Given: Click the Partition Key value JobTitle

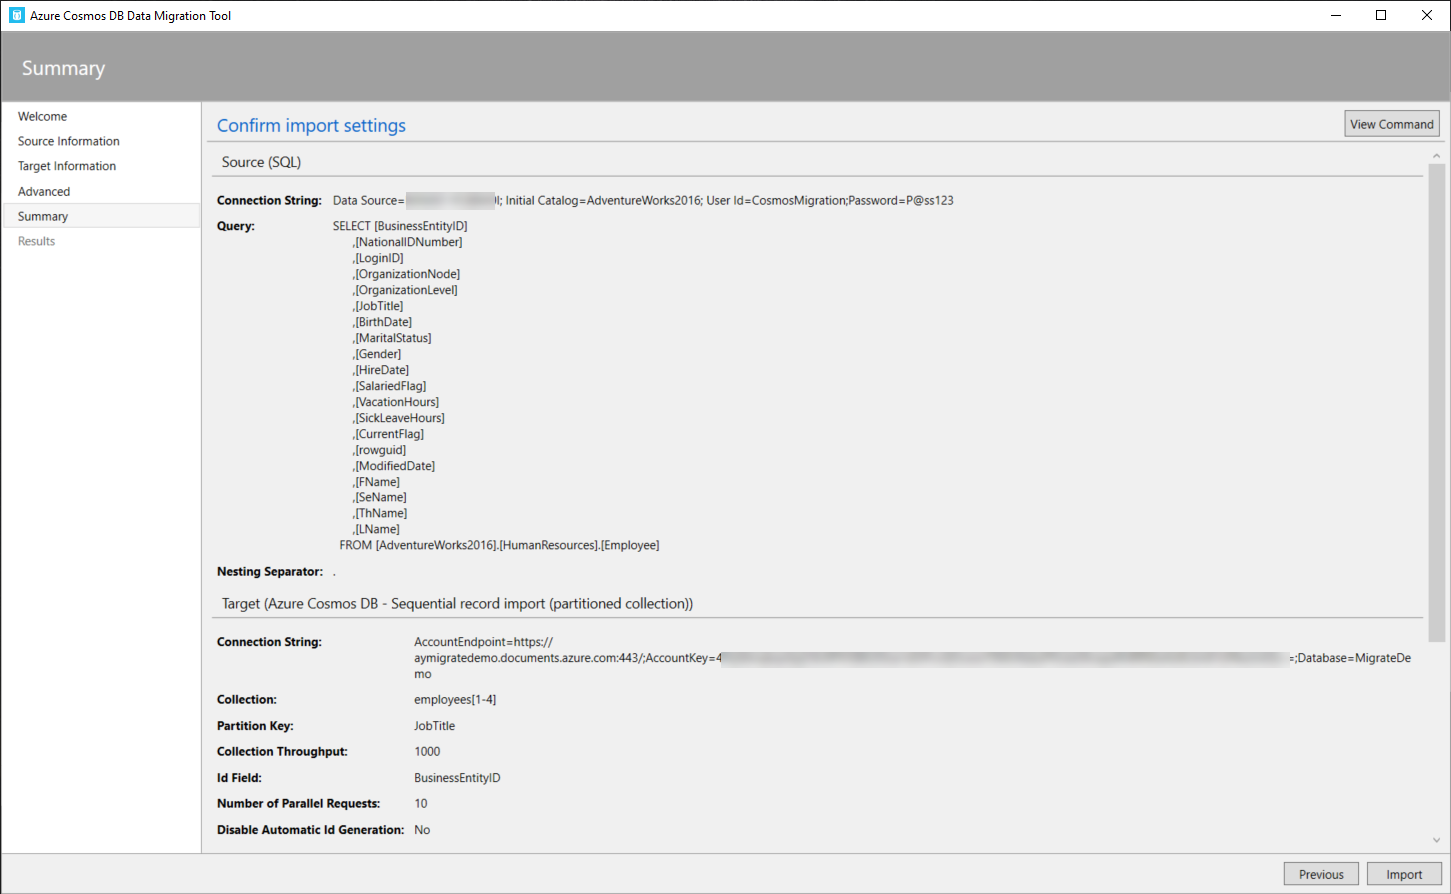Looking at the screenshot, I should click(x=434, y=726).
